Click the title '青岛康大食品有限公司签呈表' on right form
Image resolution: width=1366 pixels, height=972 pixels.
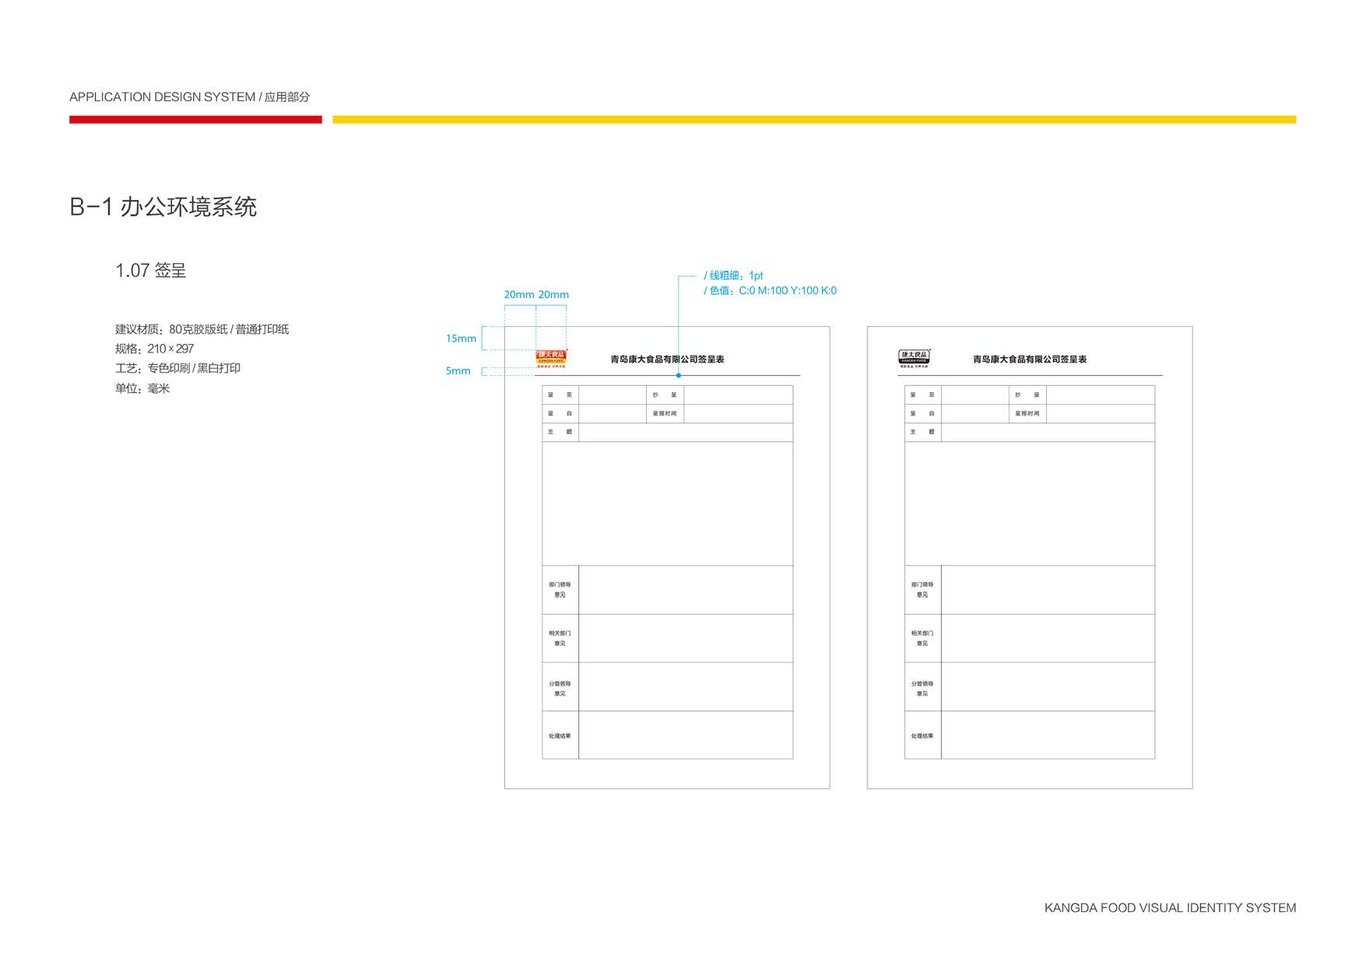click(1029, 359)
